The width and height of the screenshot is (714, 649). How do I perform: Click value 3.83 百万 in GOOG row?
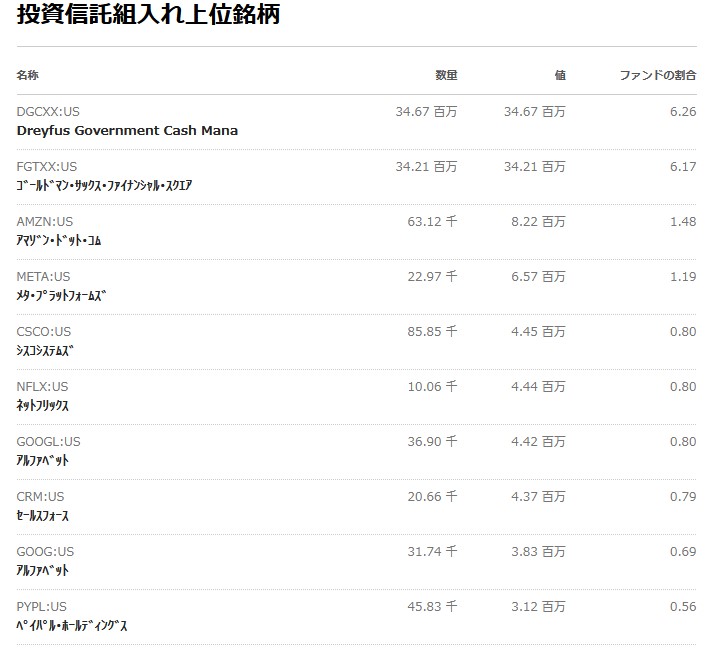click(538, 552)
